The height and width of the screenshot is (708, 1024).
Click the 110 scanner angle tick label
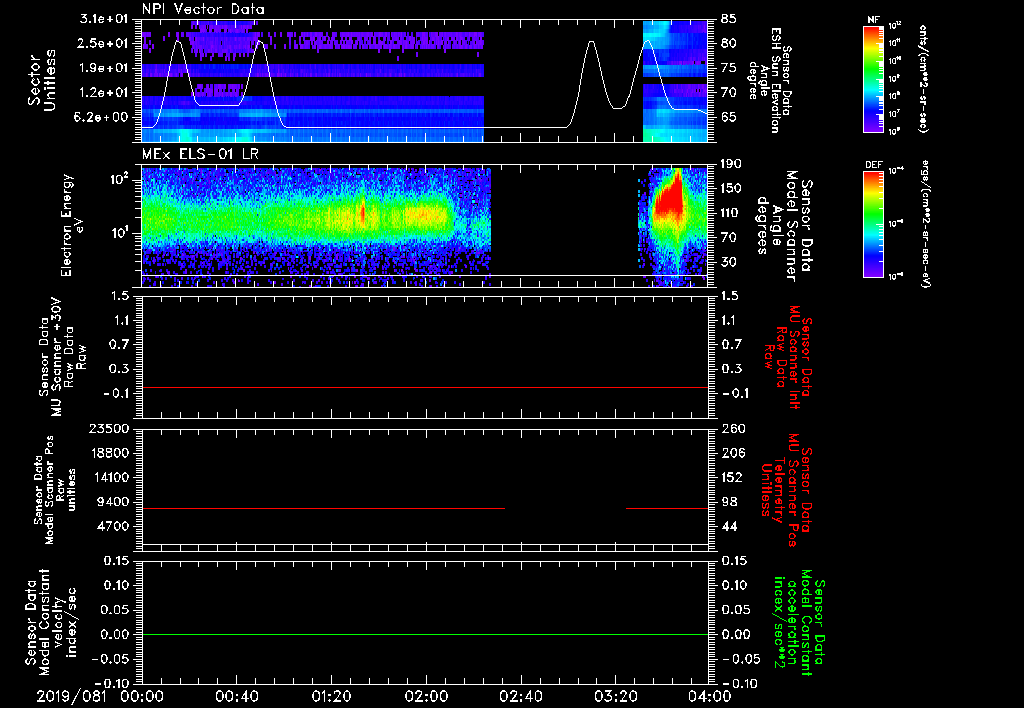click(731, 213)
